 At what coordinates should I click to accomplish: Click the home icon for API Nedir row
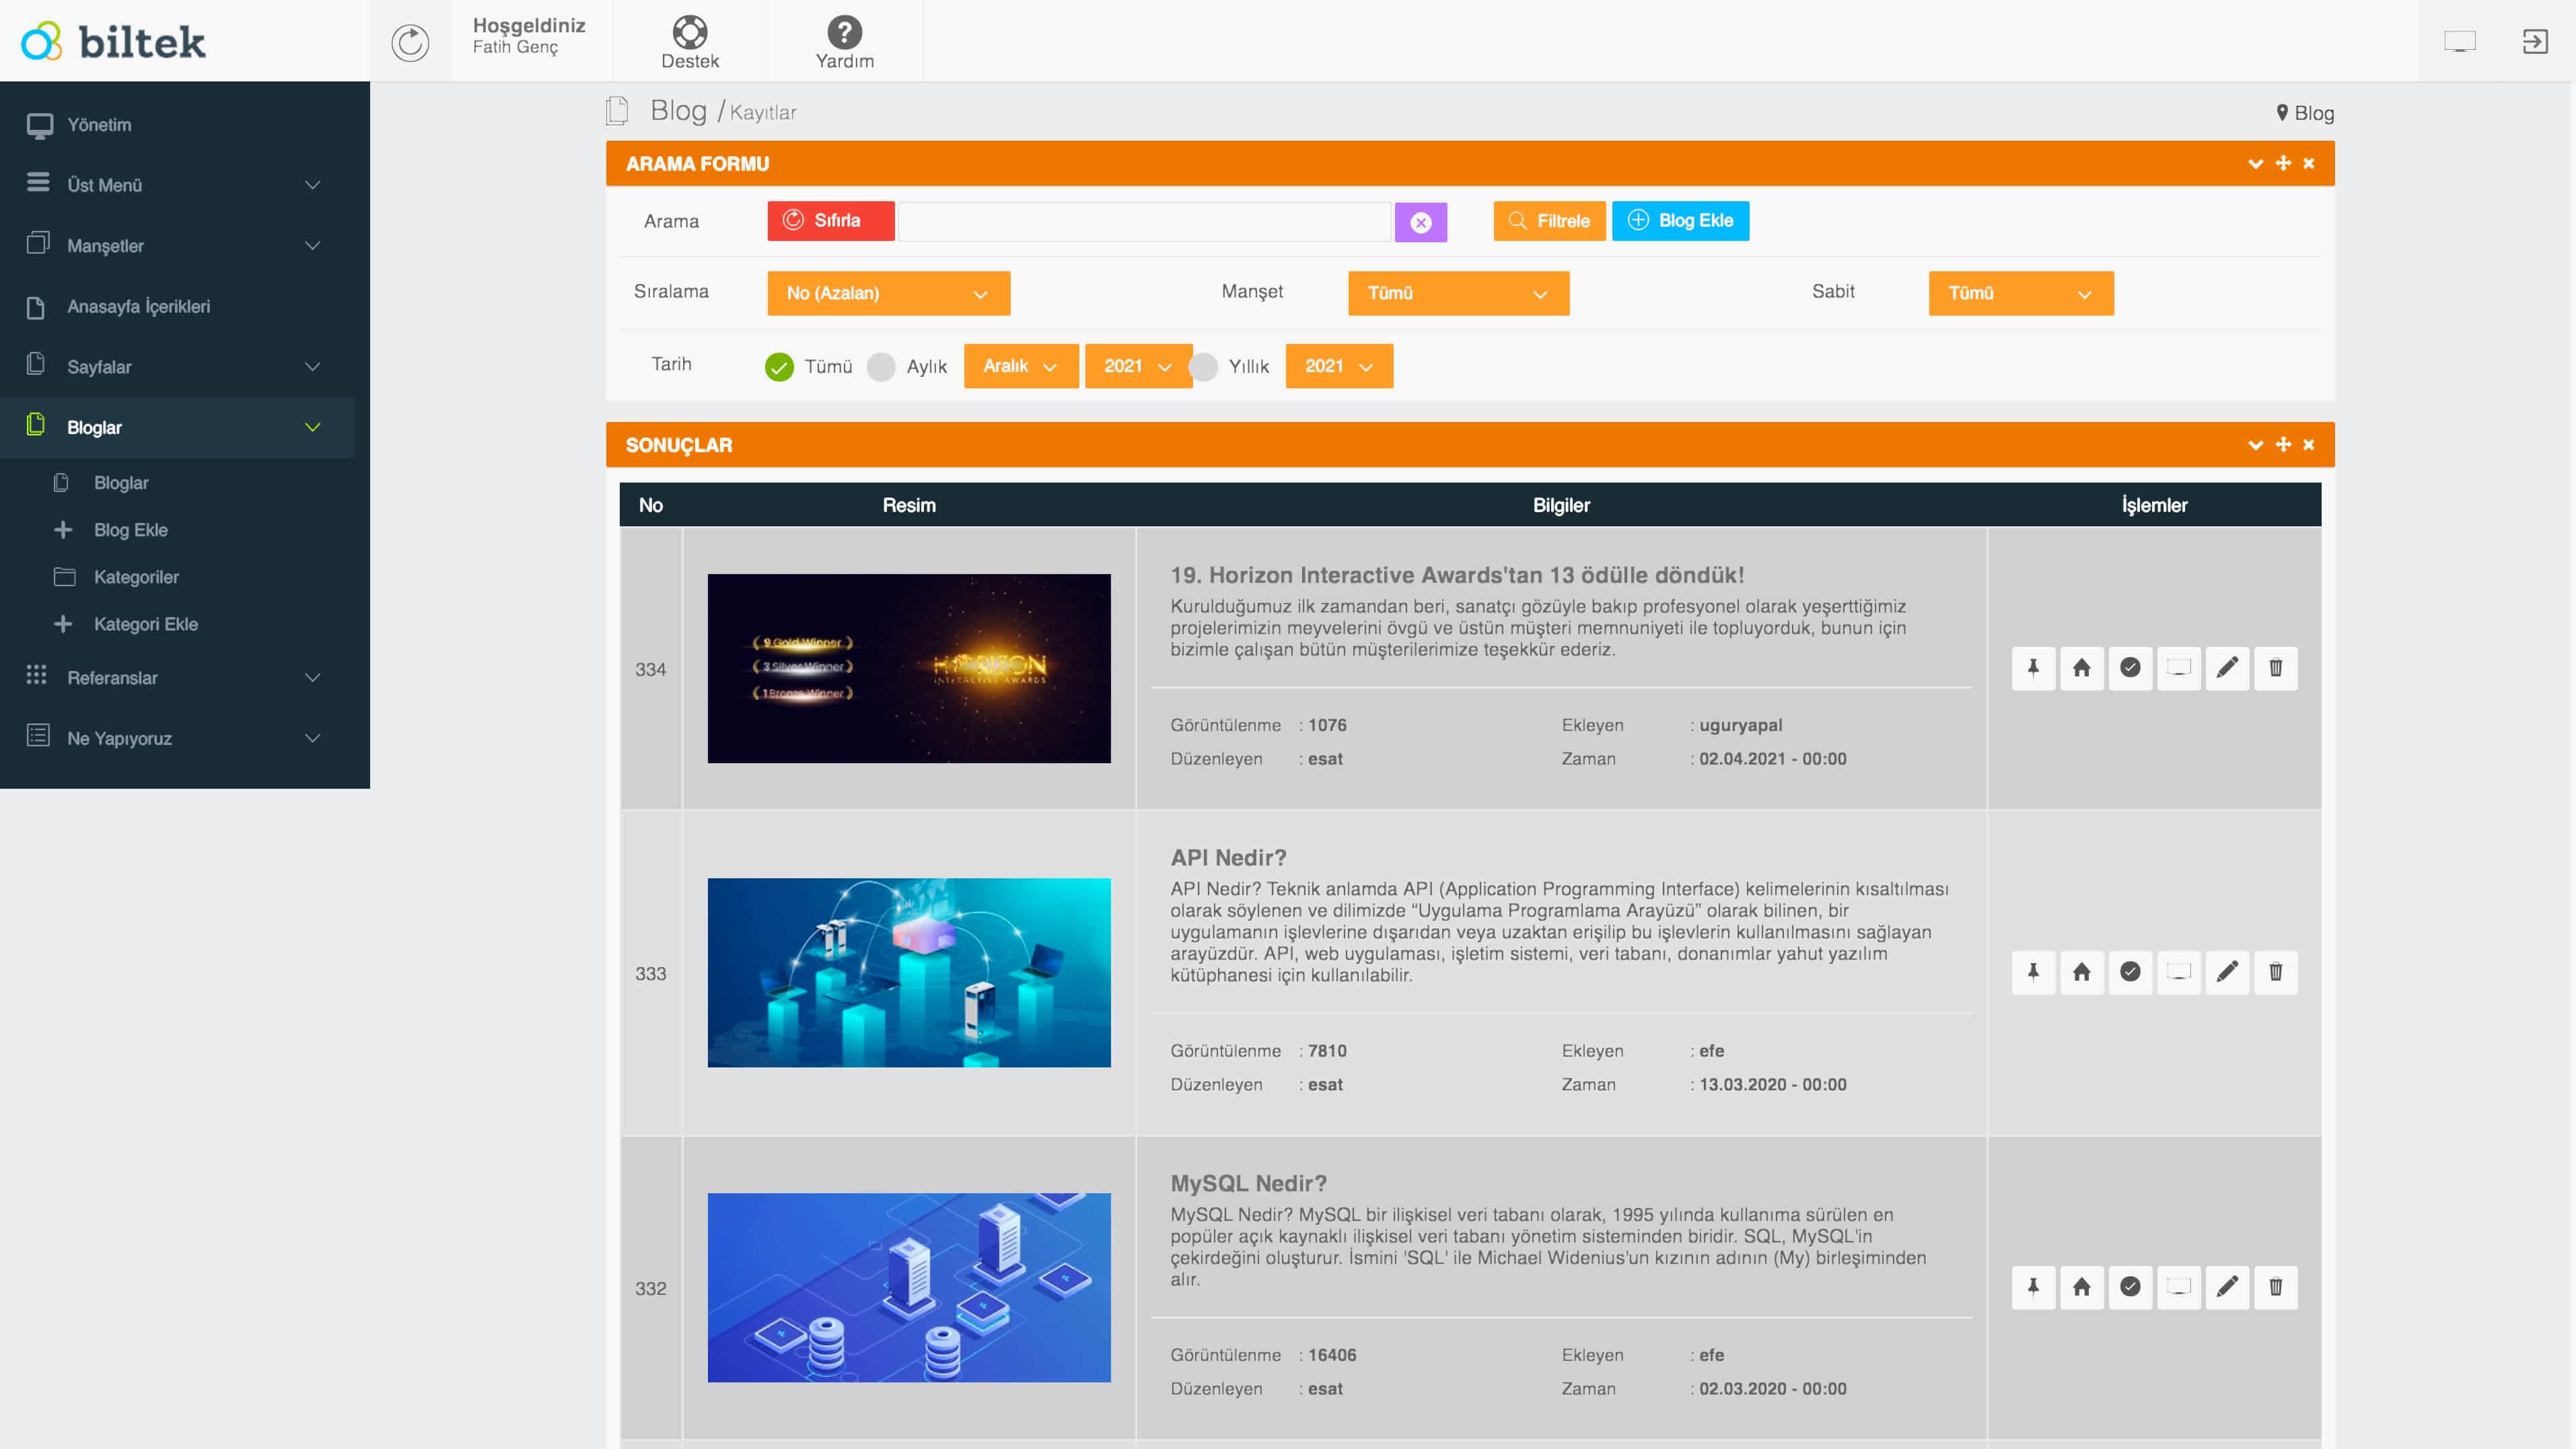click(2081, 972)
